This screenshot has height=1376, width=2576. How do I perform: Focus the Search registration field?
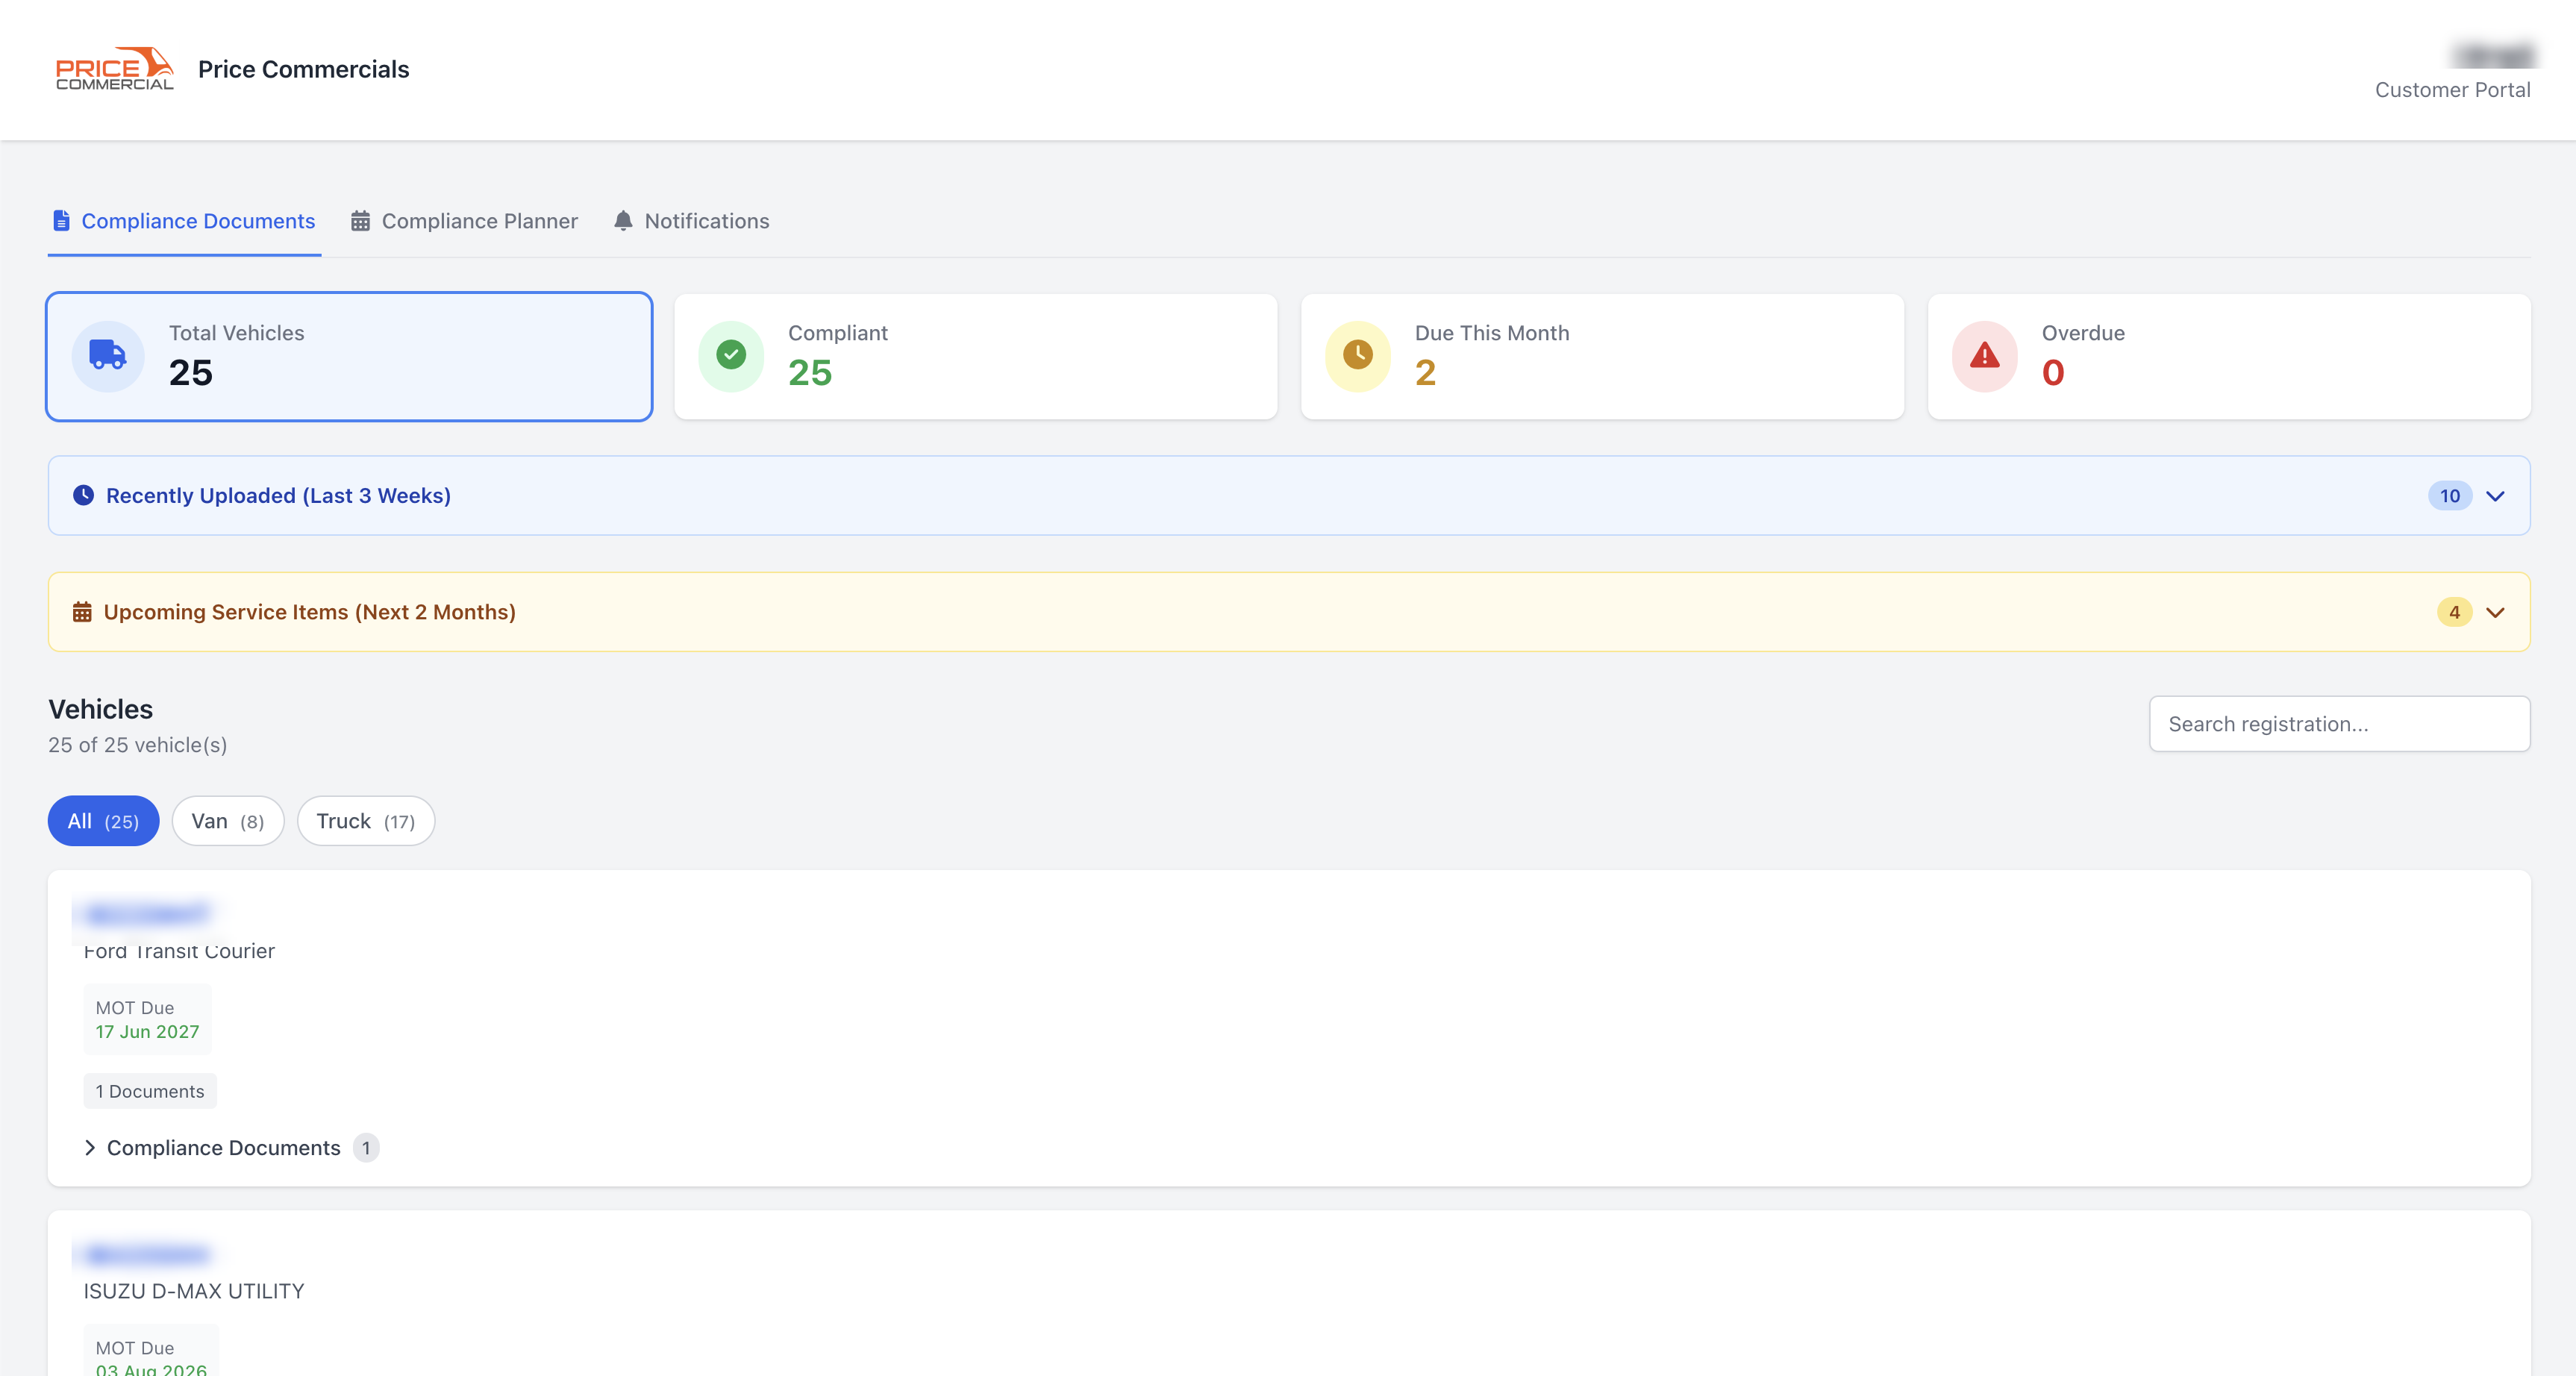click(x=2340, y=724)
